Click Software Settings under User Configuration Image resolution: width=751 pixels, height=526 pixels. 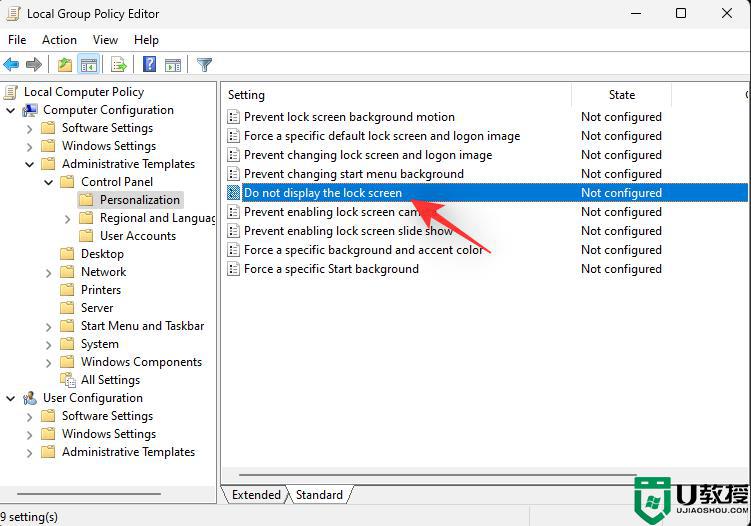pyautogui.click(x=107, y=416)
